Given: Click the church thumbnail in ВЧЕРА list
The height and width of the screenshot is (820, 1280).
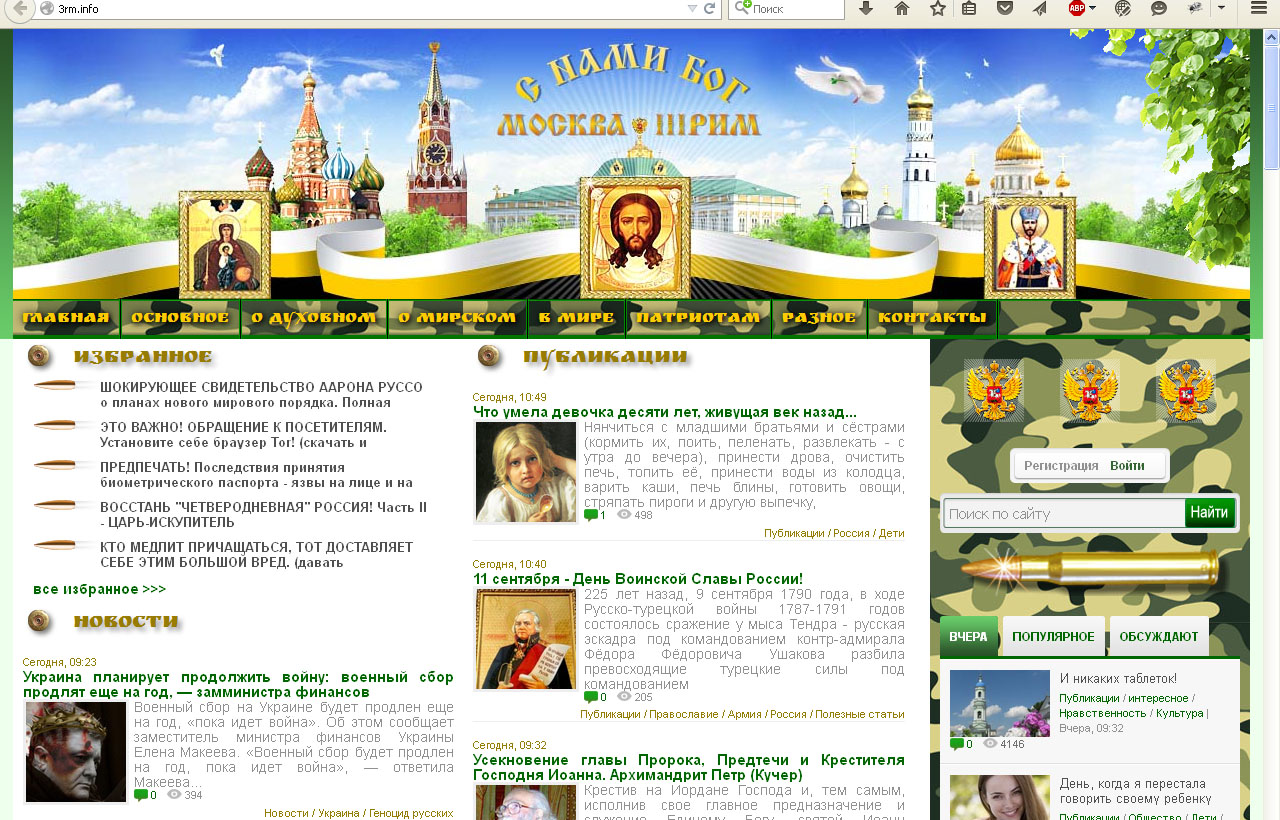Looking at the screenshot, I should pyautogui.click(x=1000, y=703).
